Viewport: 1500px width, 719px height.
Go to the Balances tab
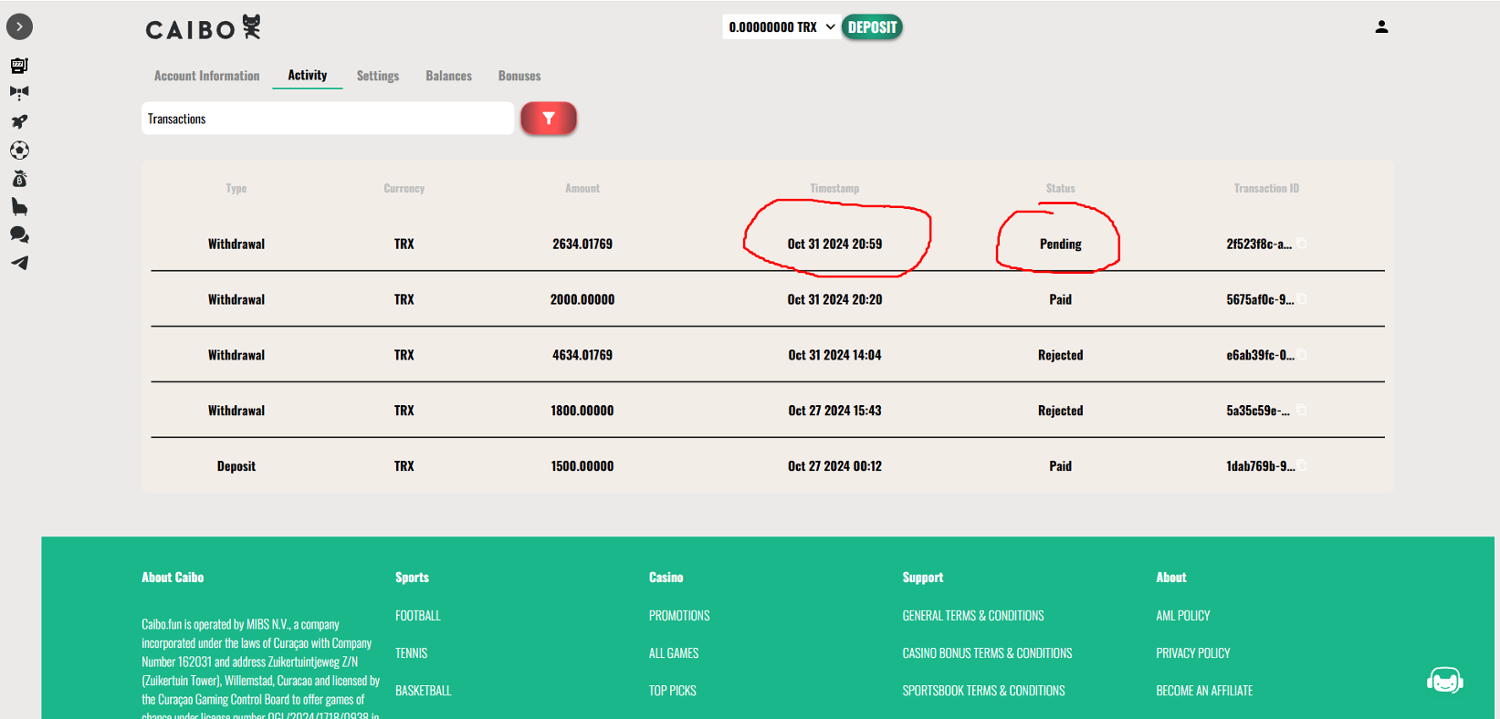[448, 76]
